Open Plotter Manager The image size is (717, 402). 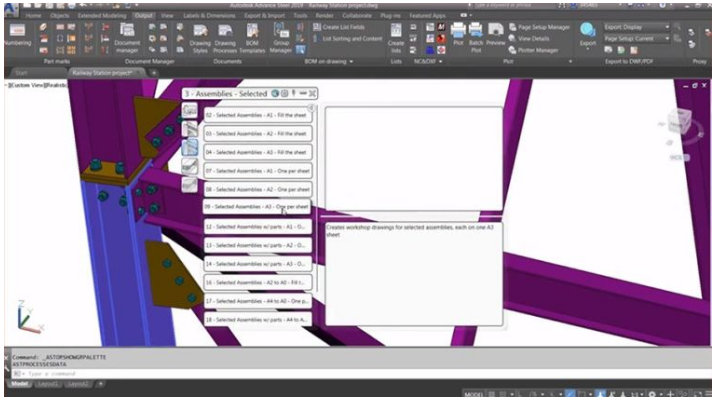point(533,50)
